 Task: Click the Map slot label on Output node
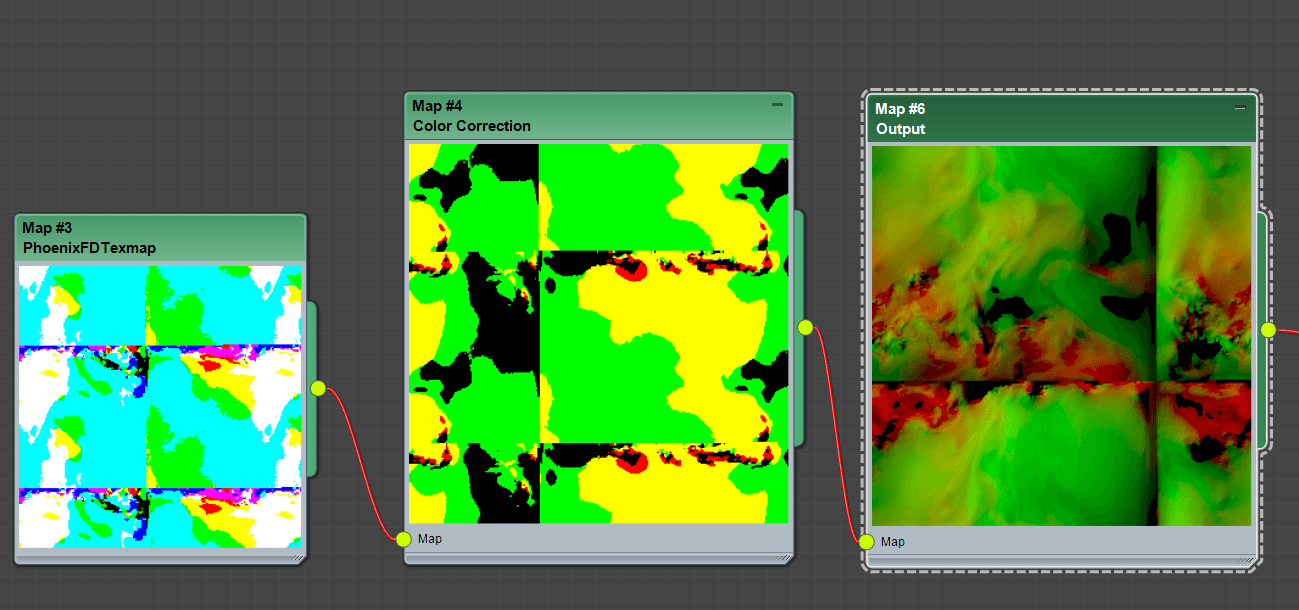[893, 541]
